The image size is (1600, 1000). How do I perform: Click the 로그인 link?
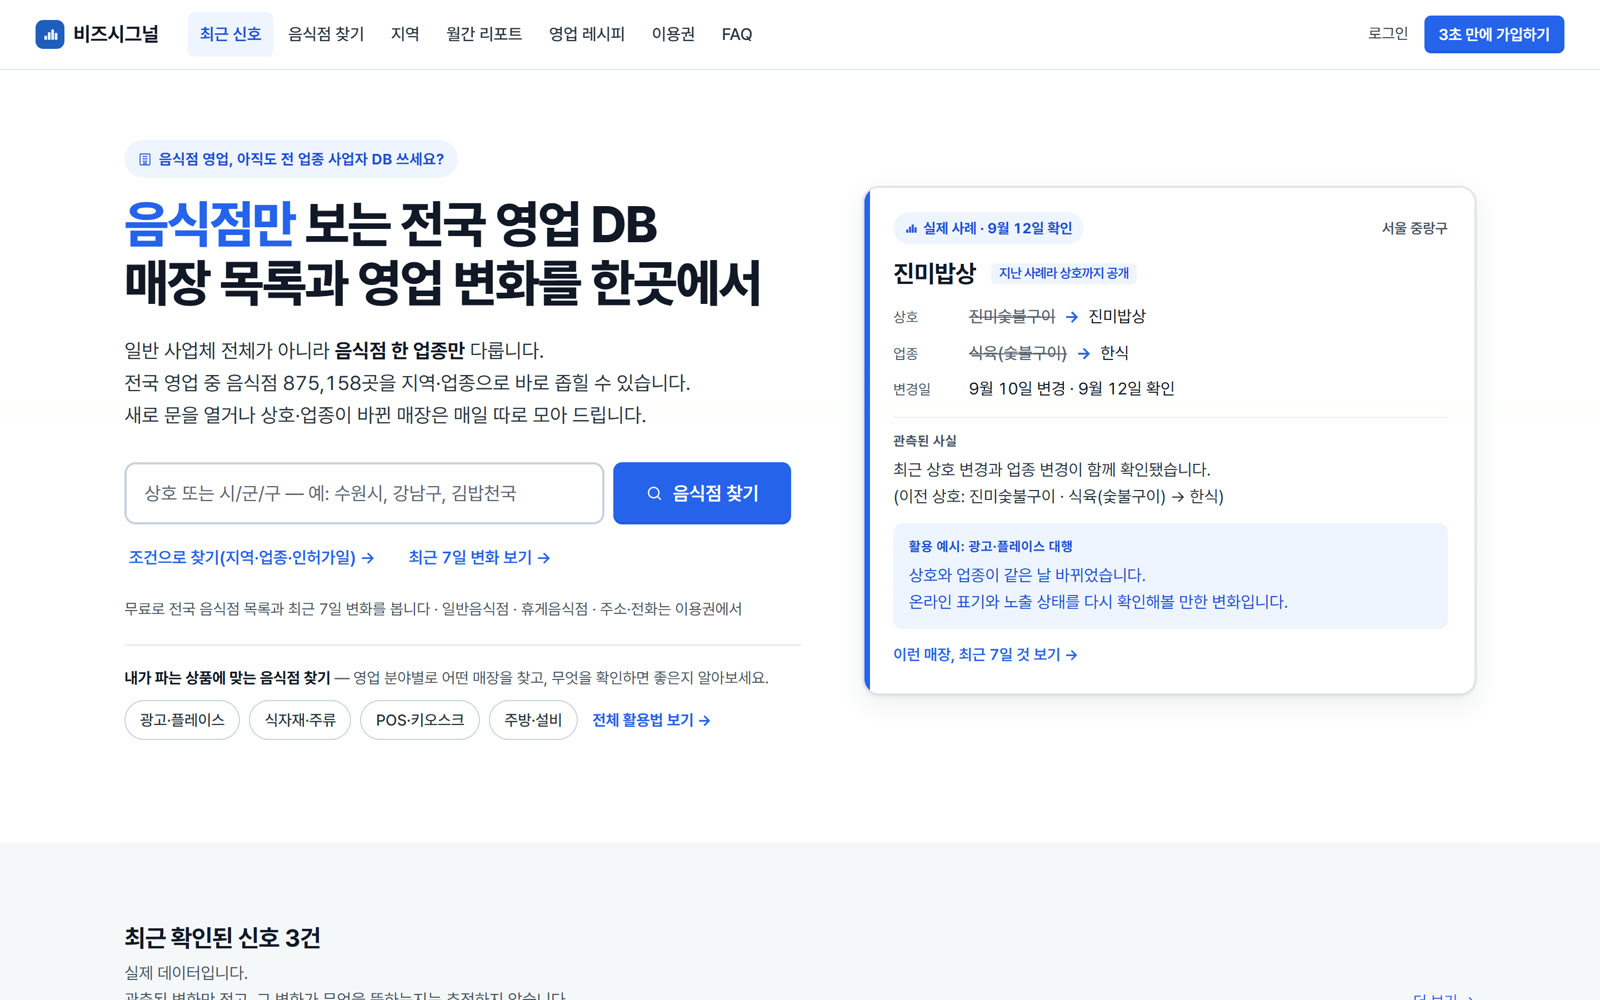(x=1388, y=34)
